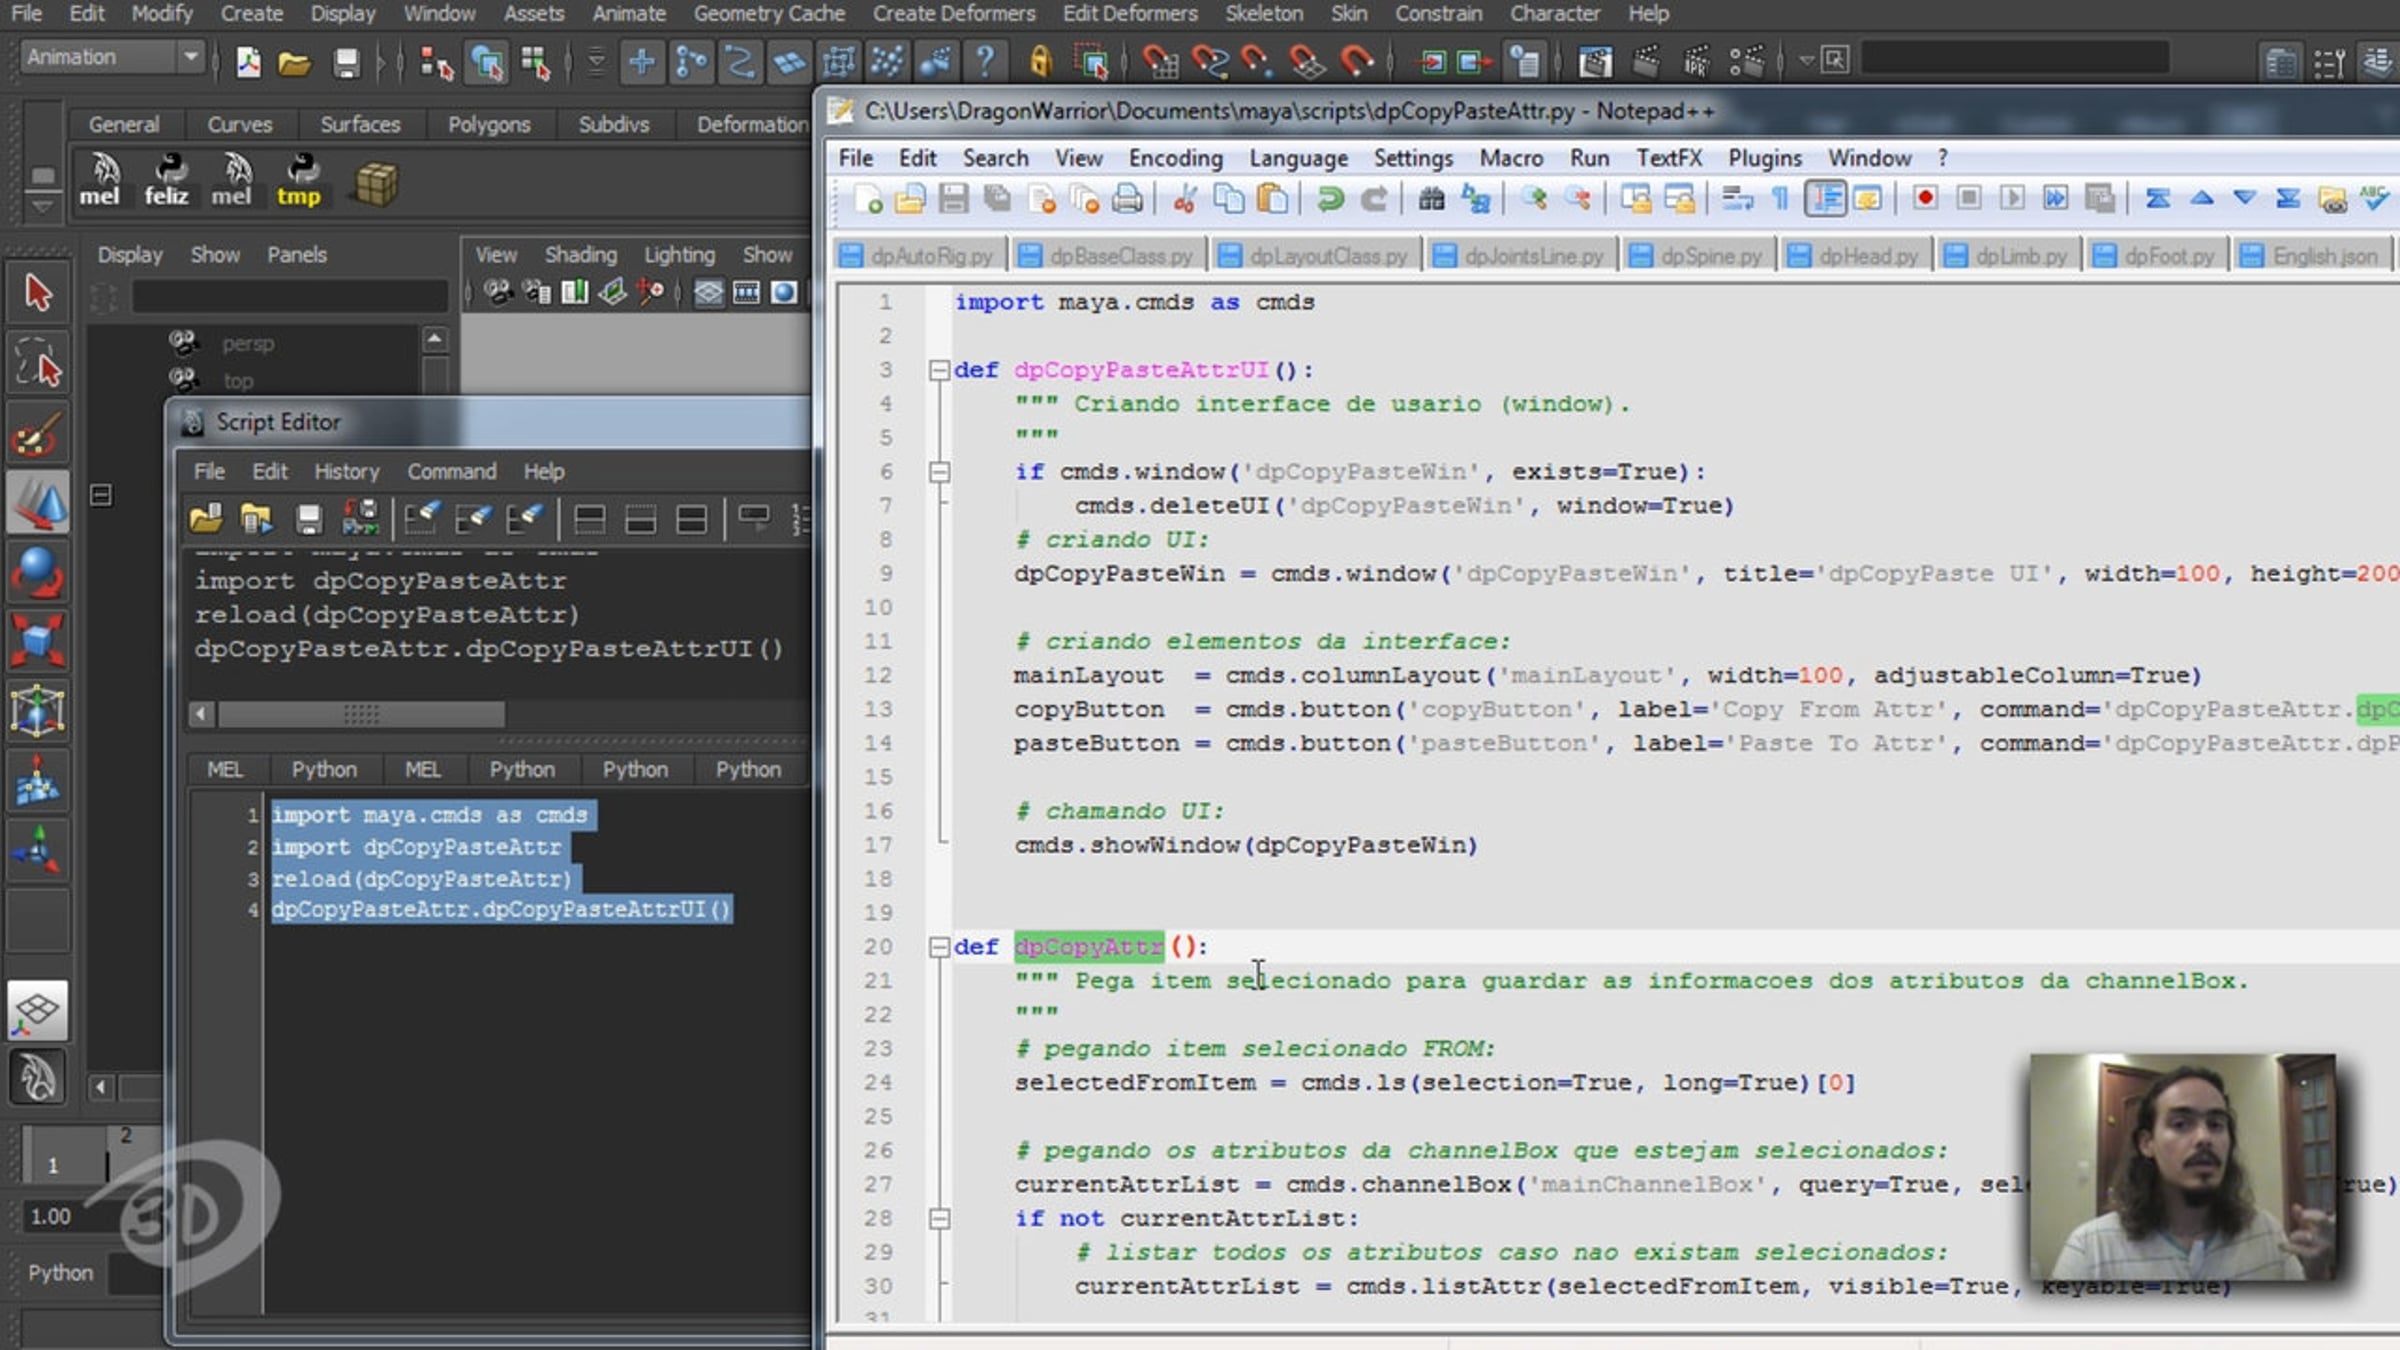Switch to the dpSpine.py tab
The width and height of the screenshot is (2400, 1350).
1697,256
